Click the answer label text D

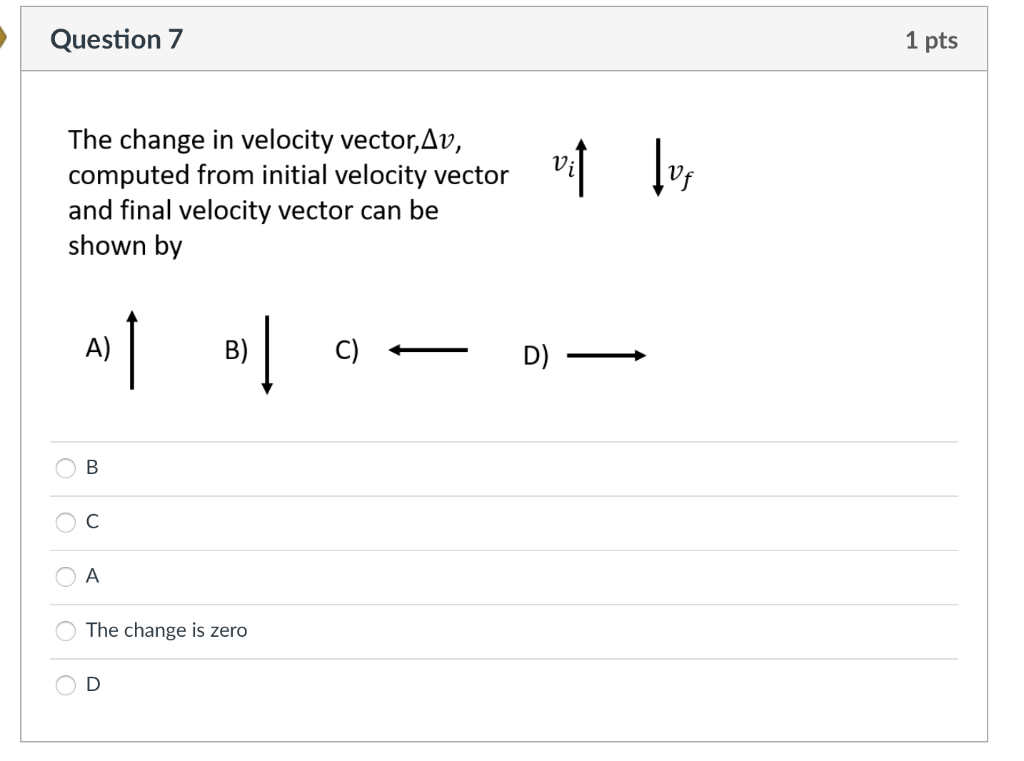(x=93, y=684)
